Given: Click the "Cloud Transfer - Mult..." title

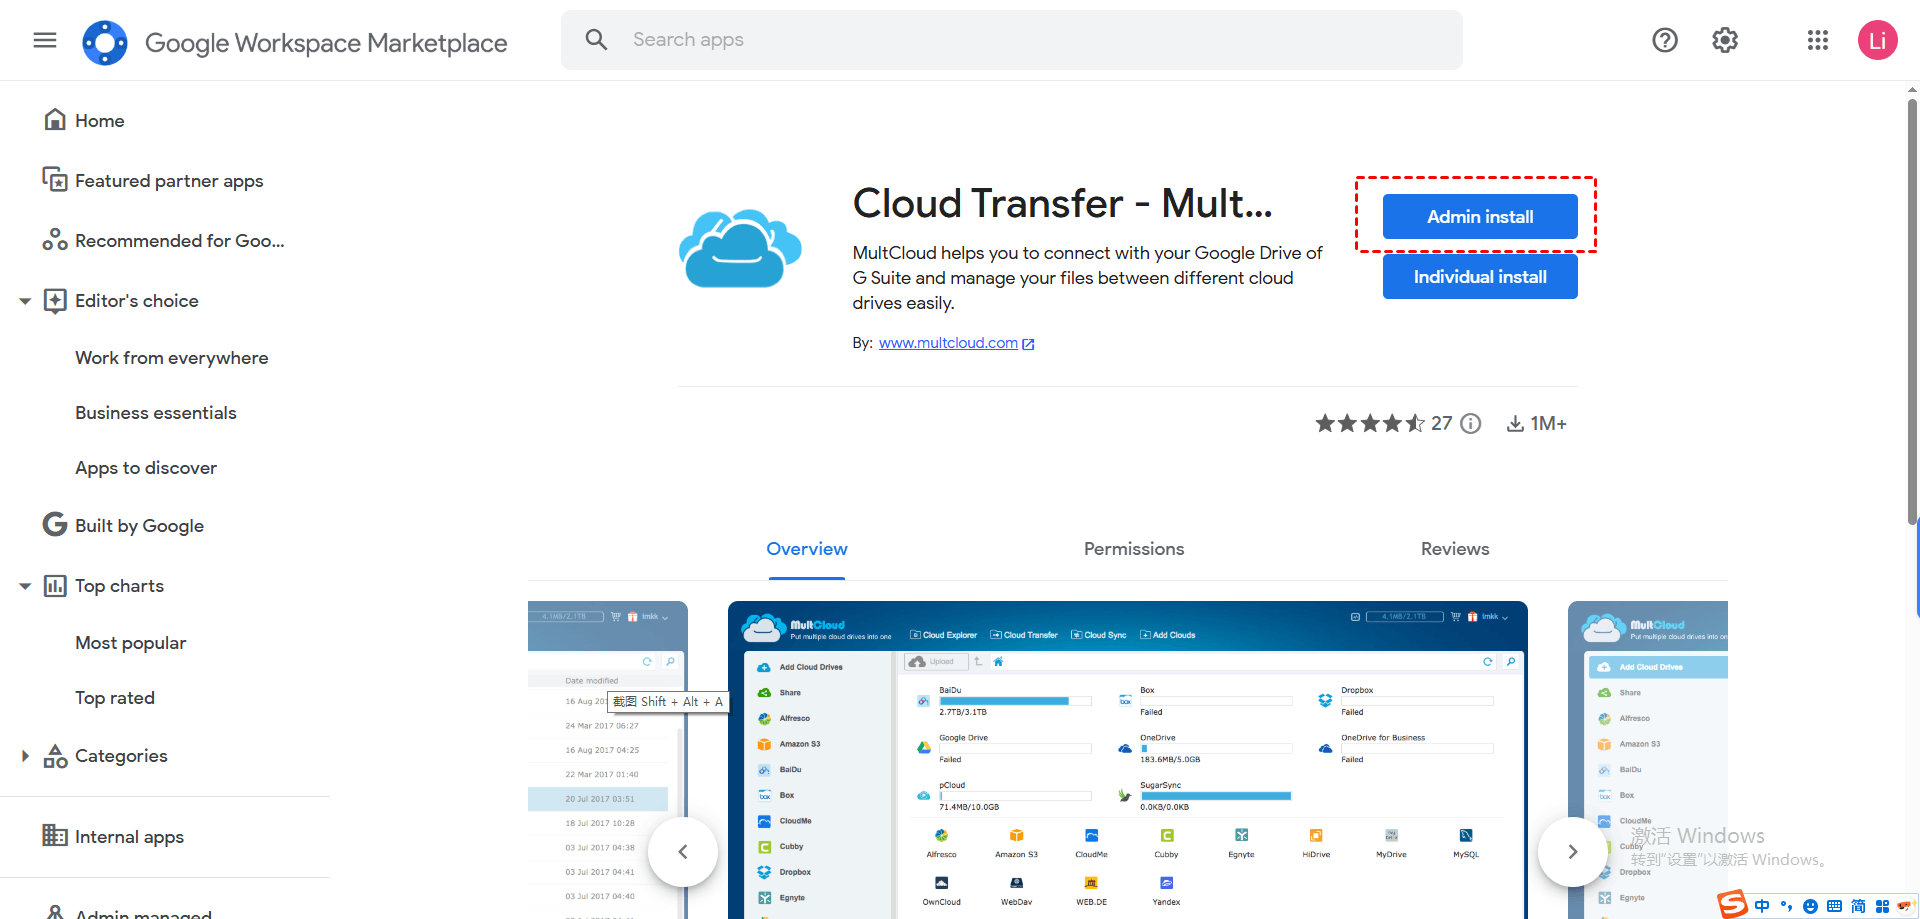Looking at the screenshot, I should 1063,203.
